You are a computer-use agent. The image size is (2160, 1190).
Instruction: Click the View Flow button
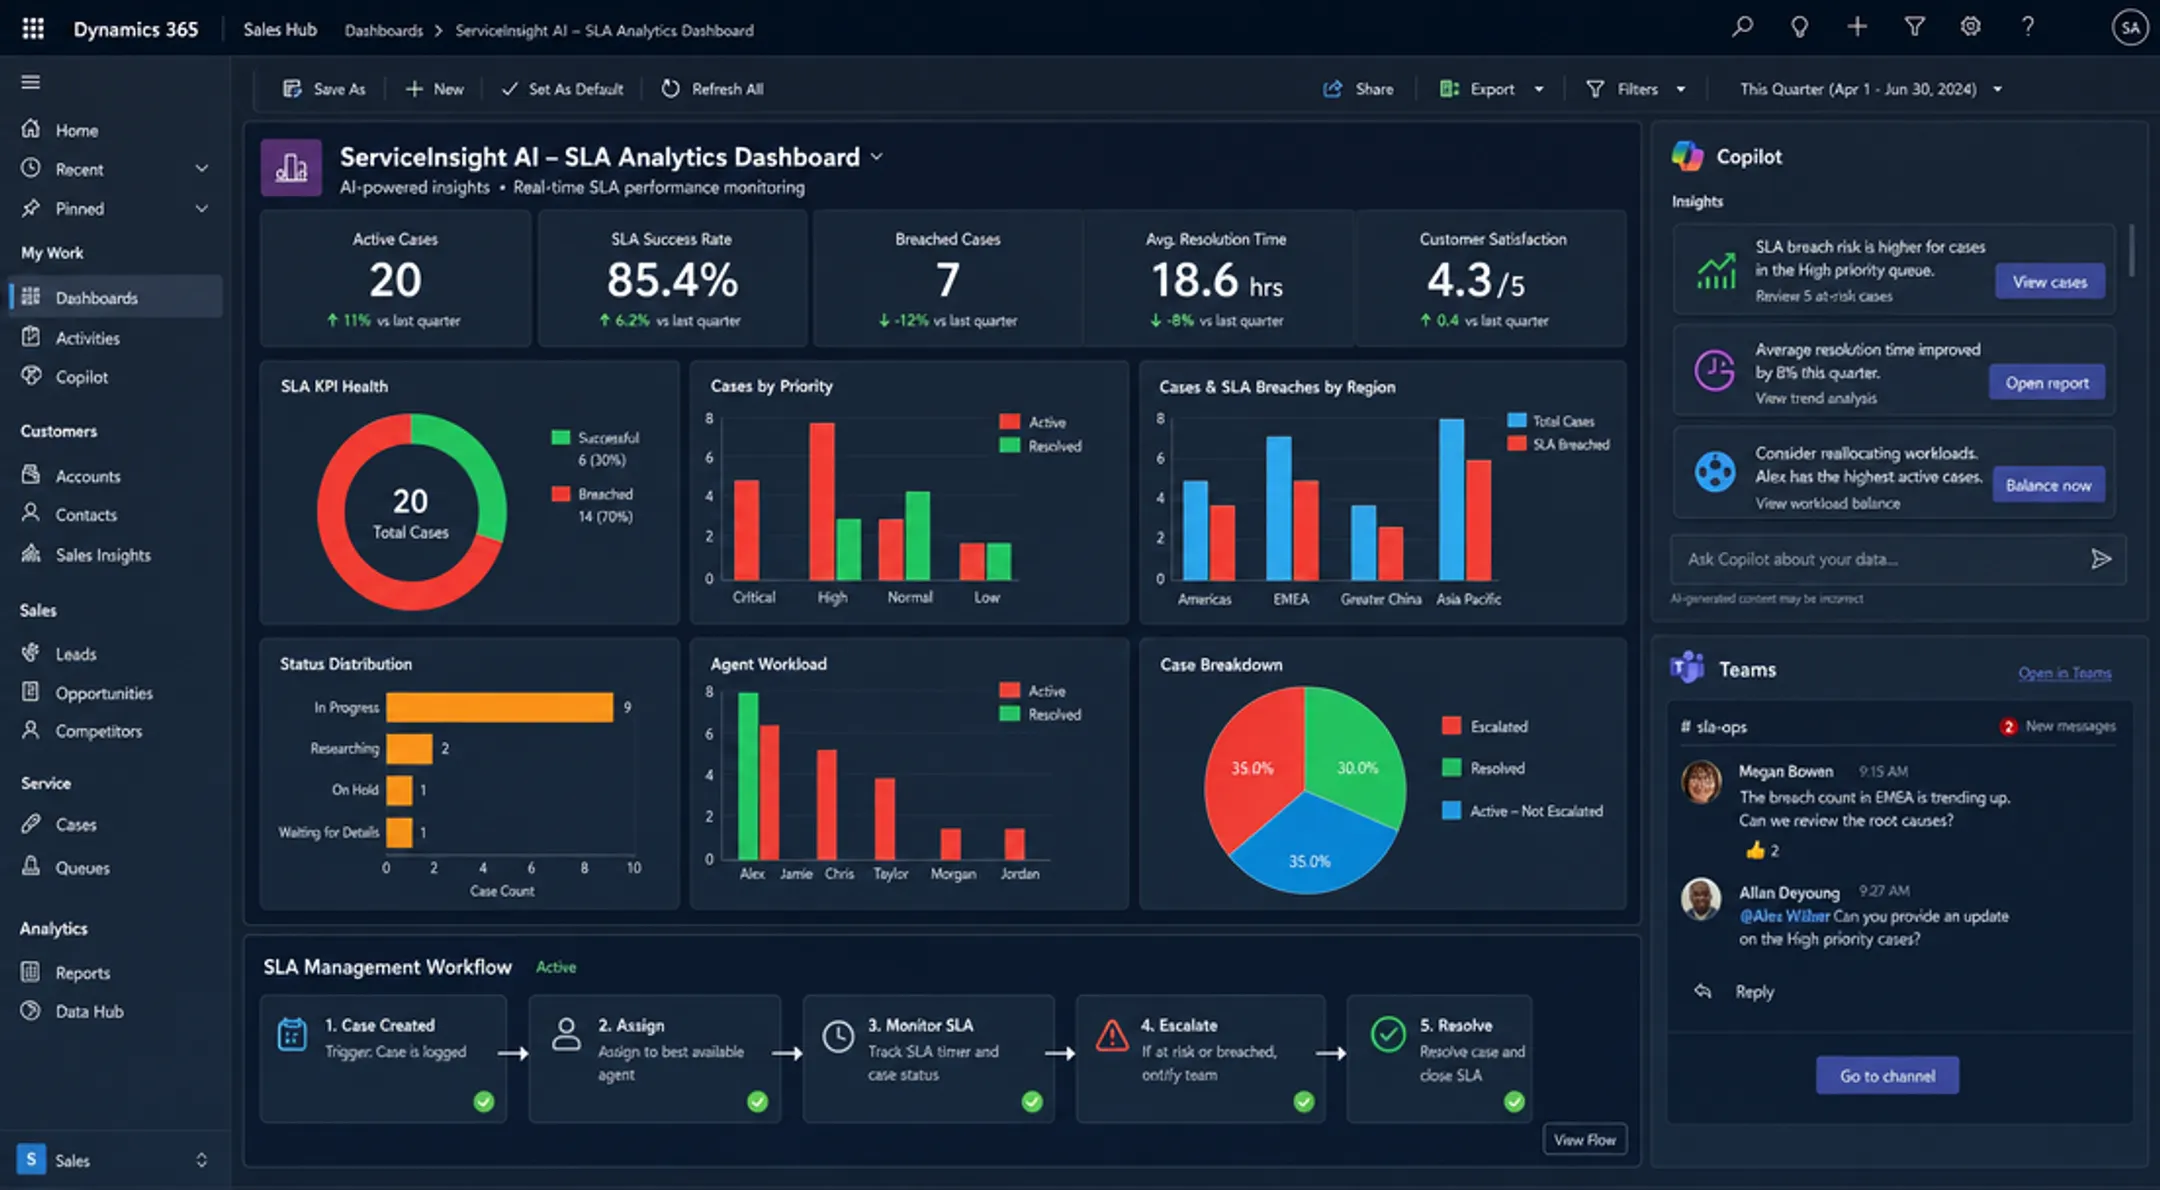pyautogui.click(x=1585, y=1140)
